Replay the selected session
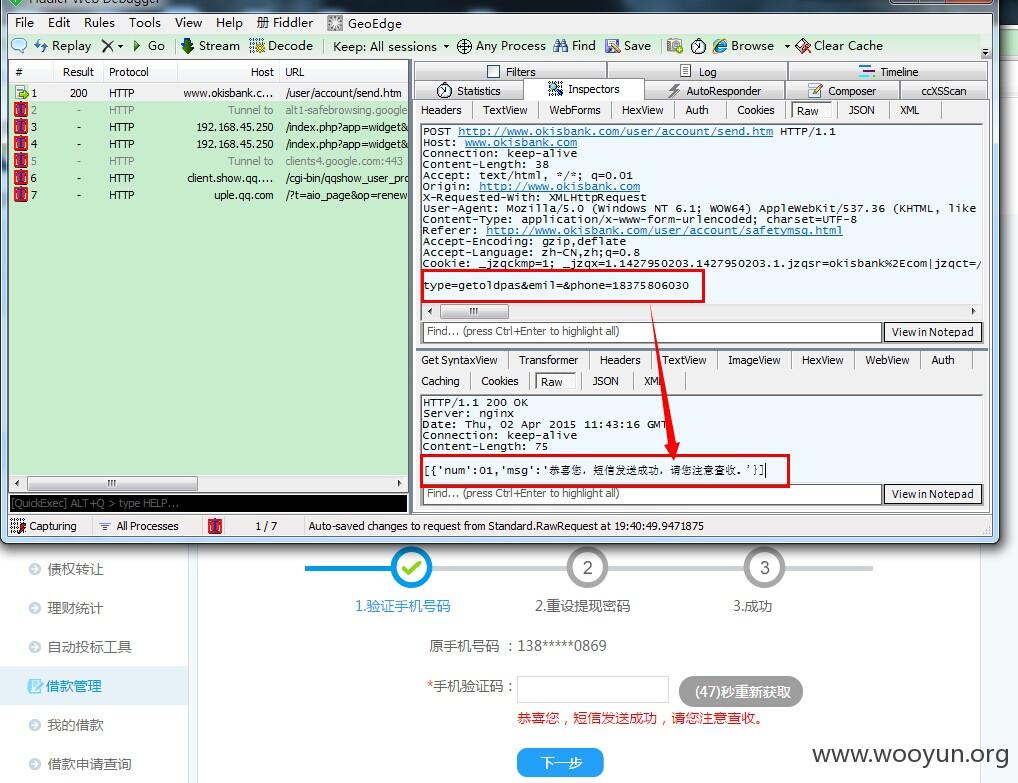 [63, 45]
